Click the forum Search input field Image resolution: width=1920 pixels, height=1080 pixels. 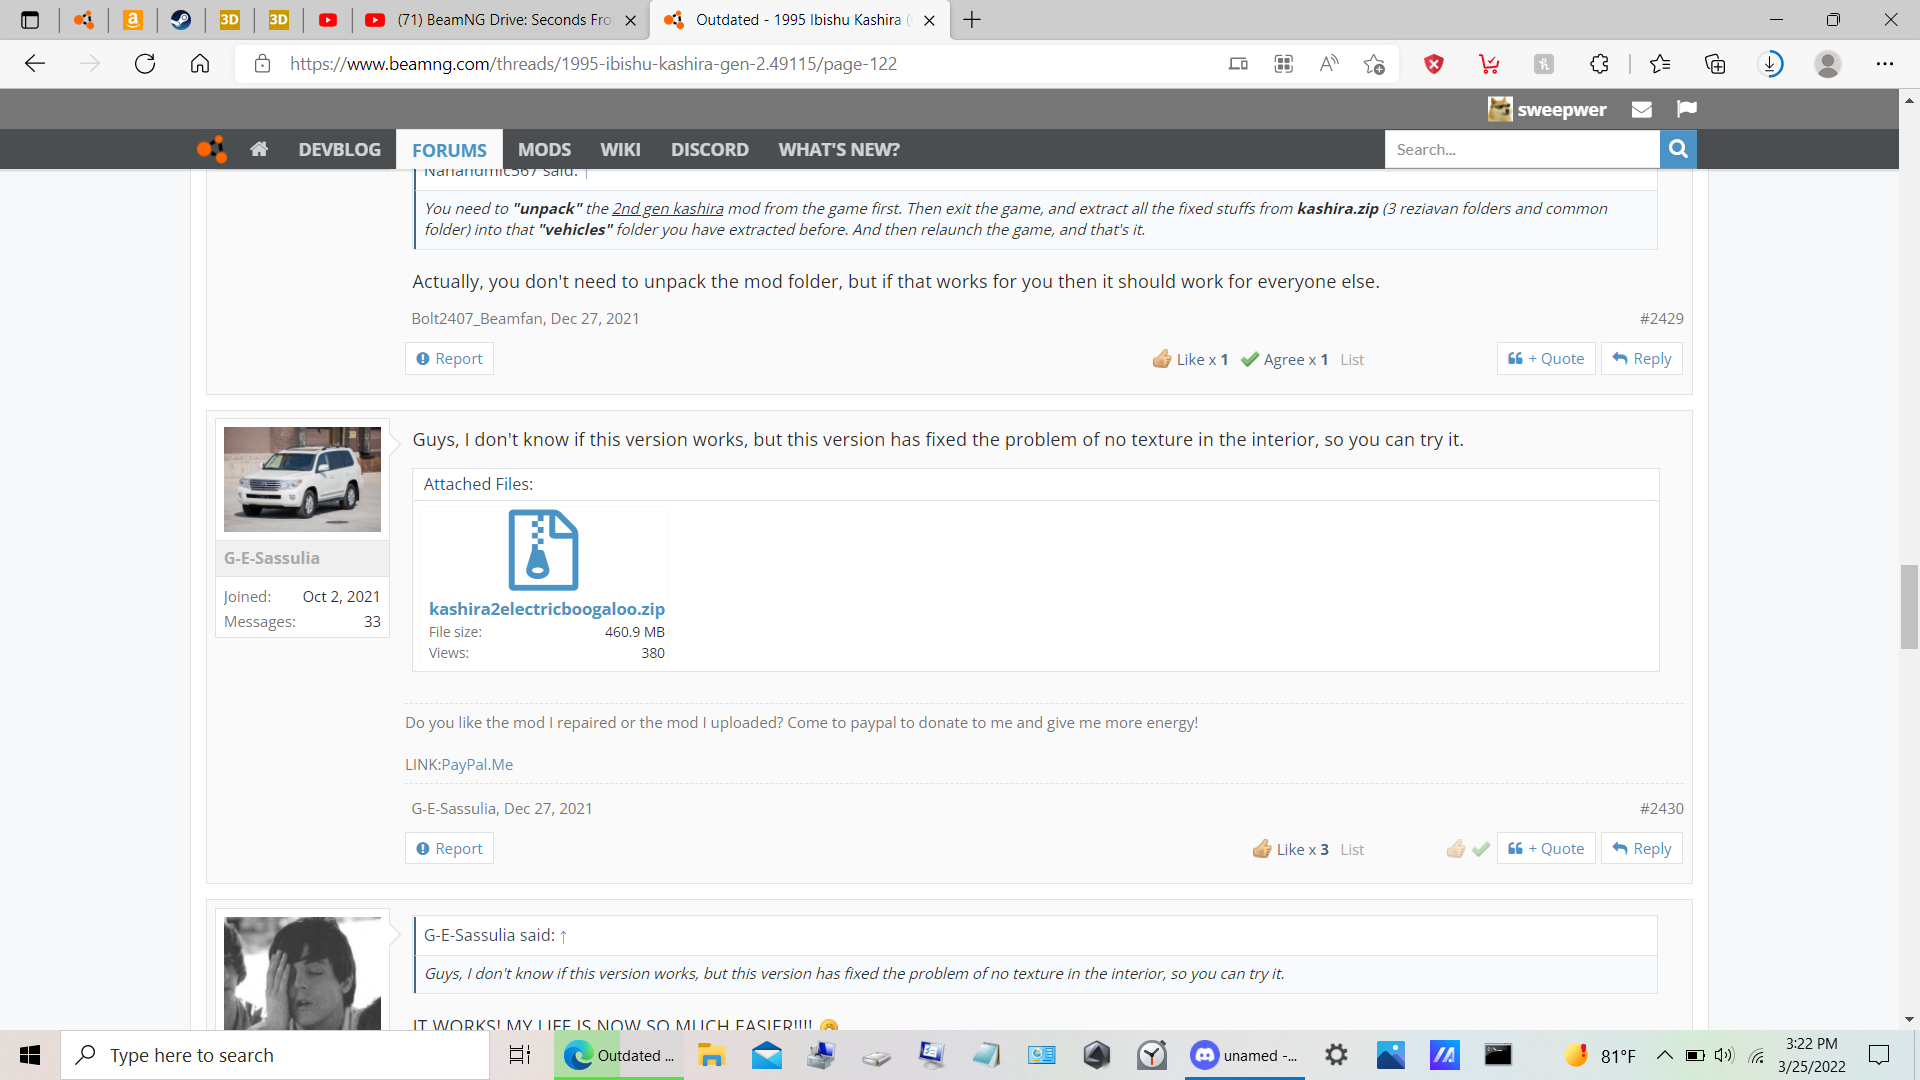[1521, 149]
